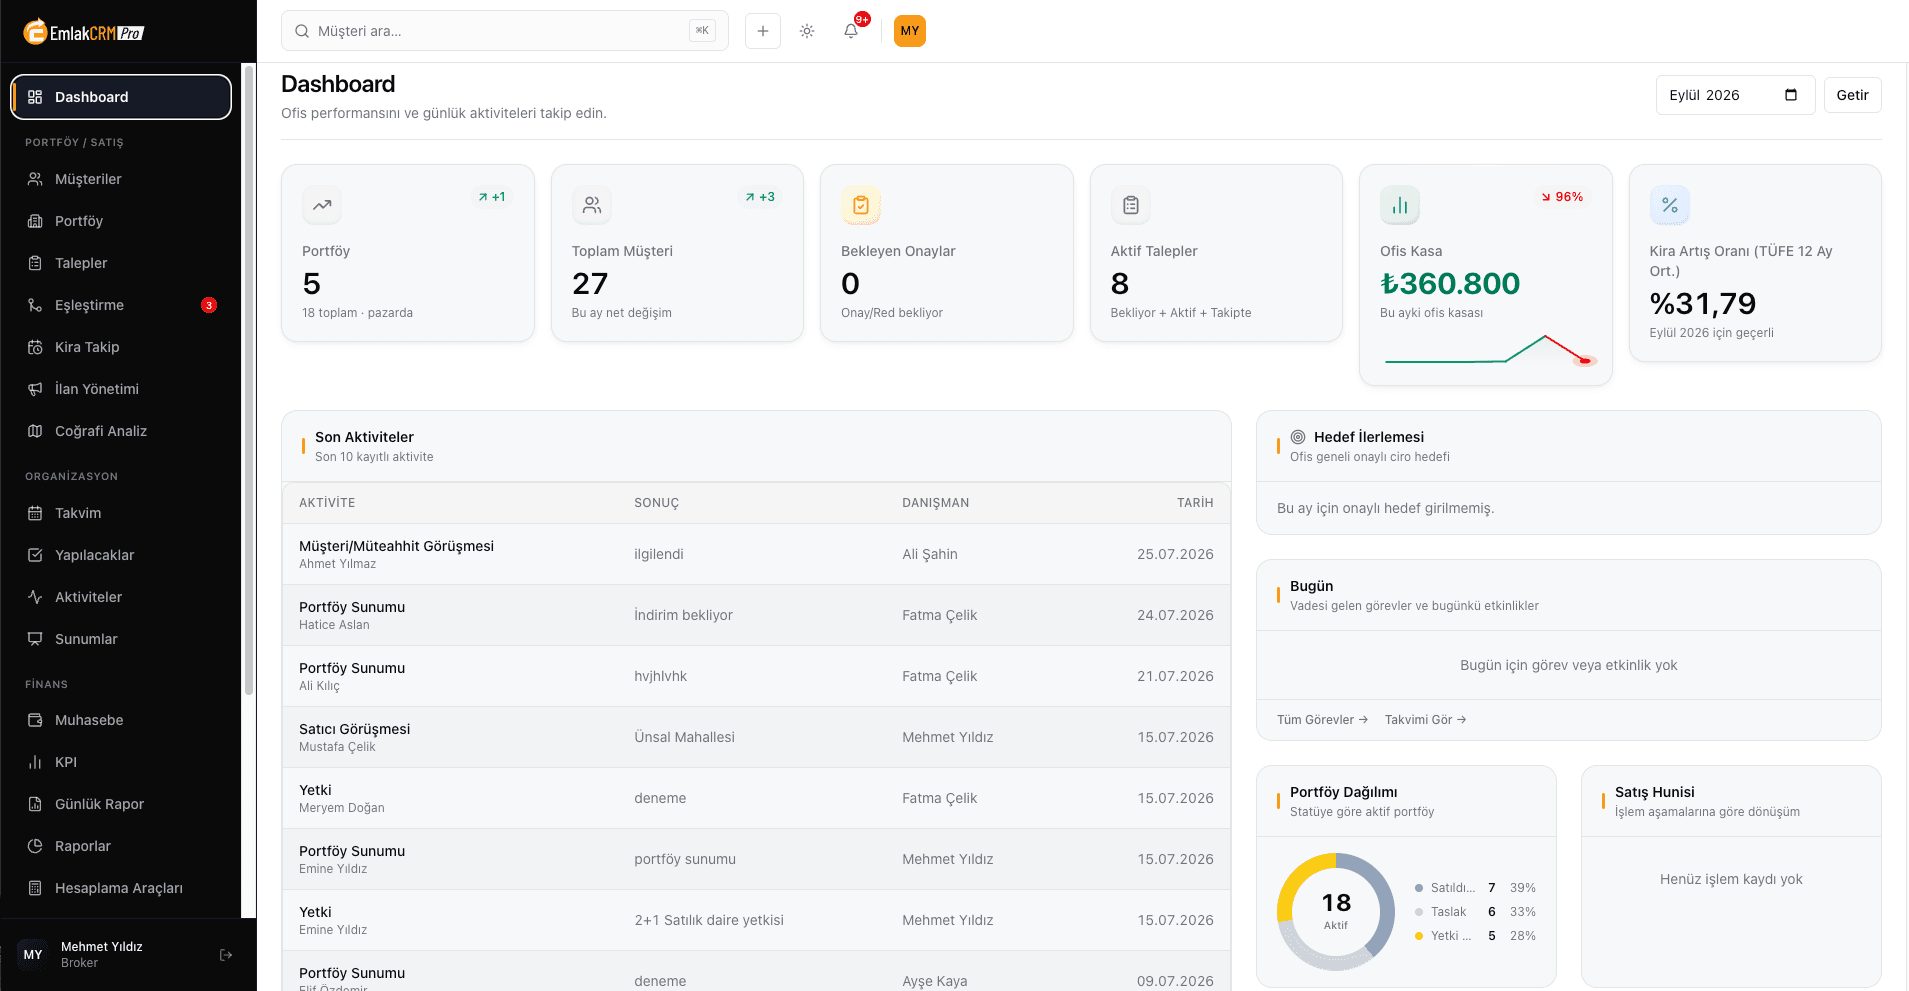Click the Portföy card trend icon
This screenshot has height=991, width=1909.
click(322, 205)
